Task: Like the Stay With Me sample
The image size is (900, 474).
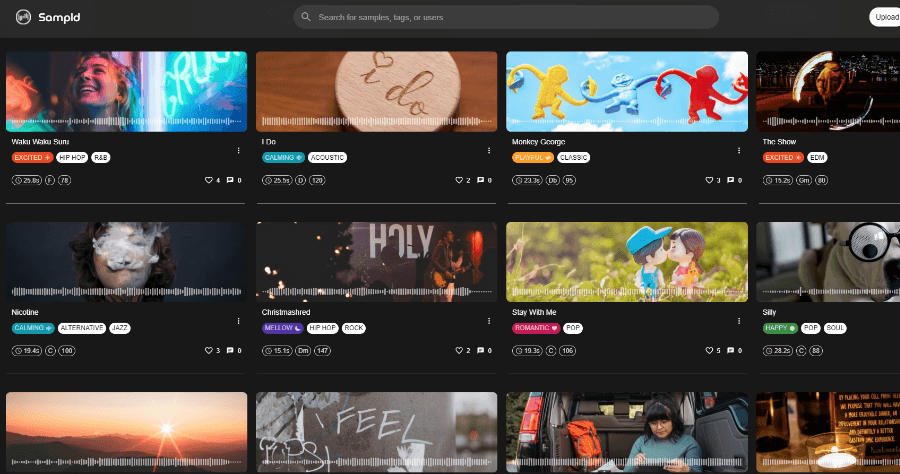Action: click(x=709, y=351)
